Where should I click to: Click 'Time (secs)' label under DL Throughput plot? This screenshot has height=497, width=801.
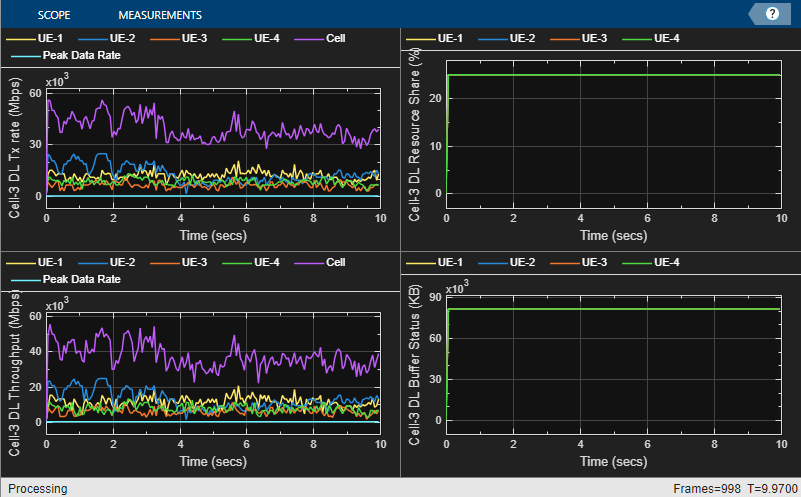(213, 461)
